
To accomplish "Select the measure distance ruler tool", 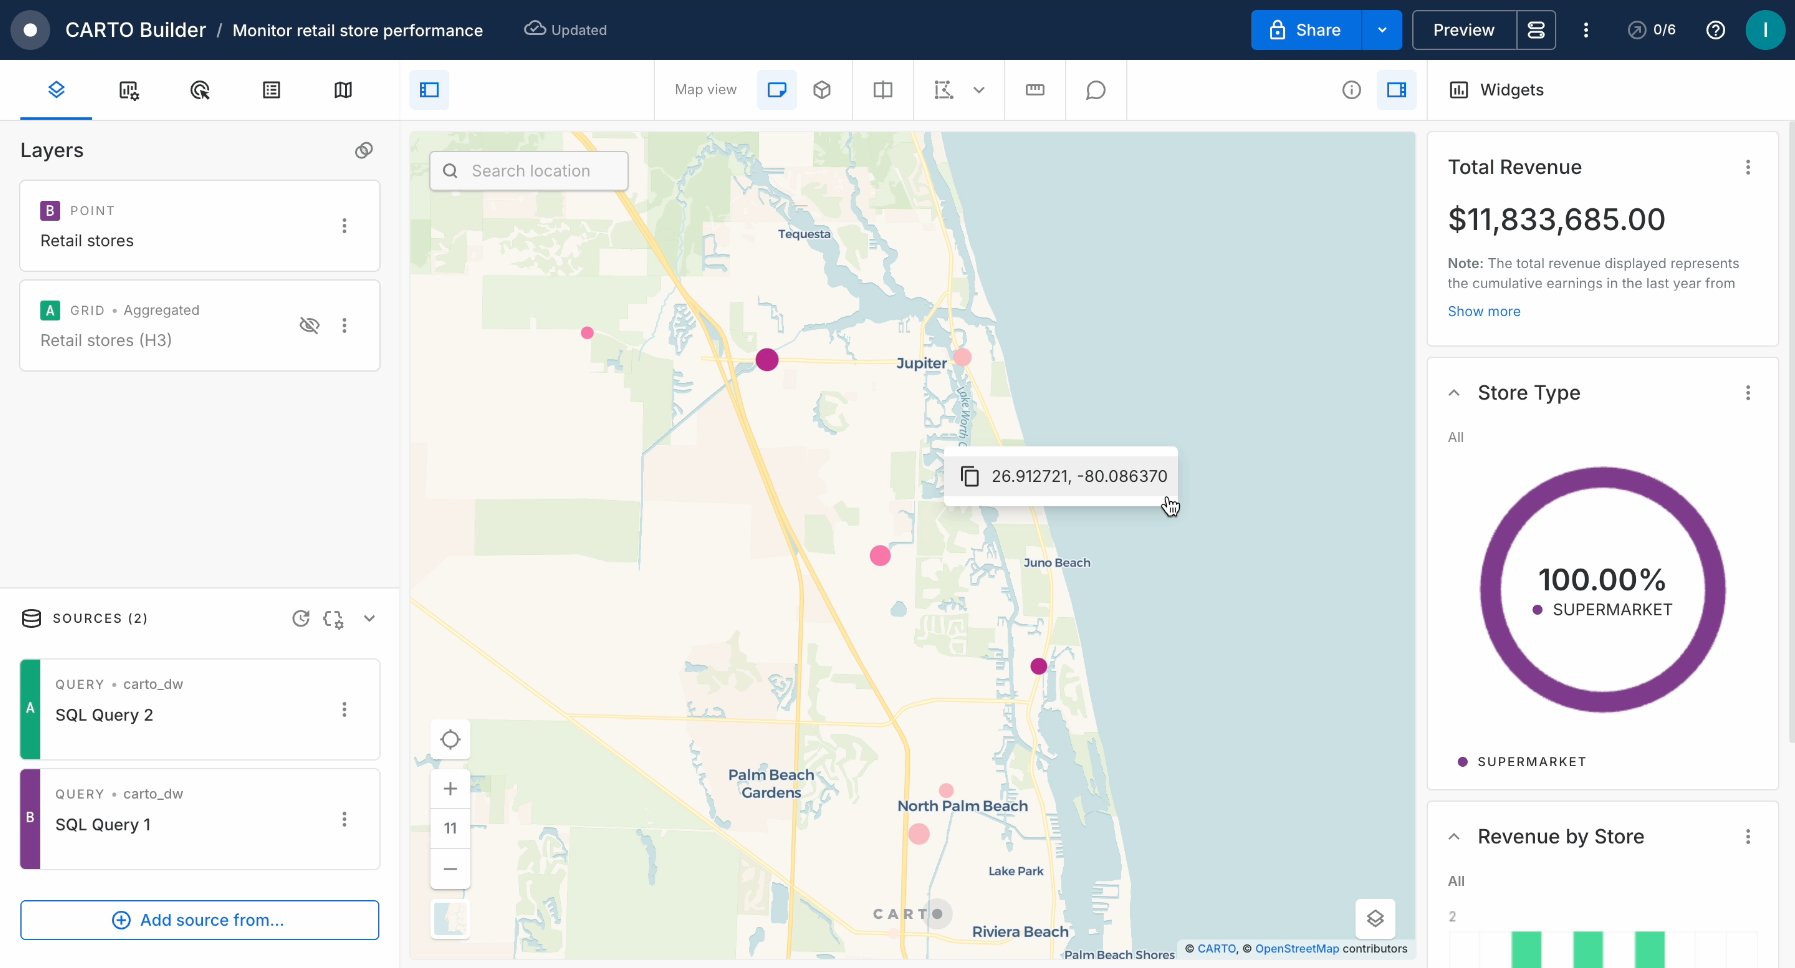I will [1035, 90].
